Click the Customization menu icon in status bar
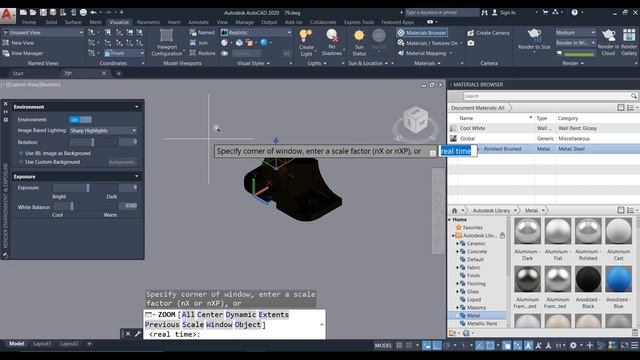The image size is (640, 360). coord(635,345)
